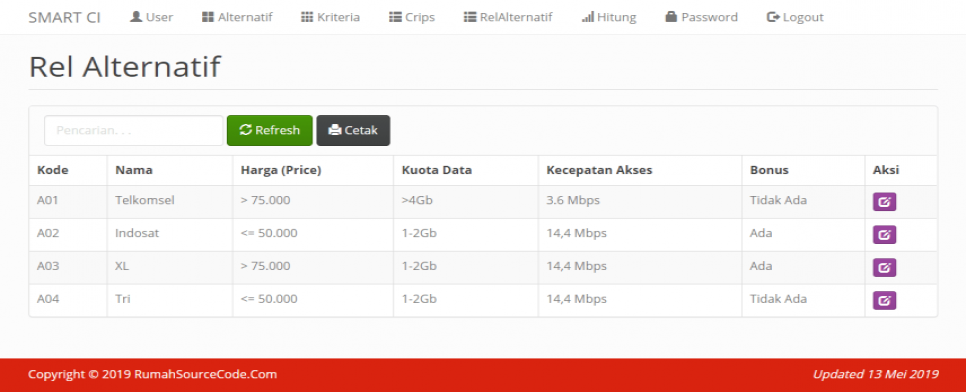Screen dimensions: 966x392
Task: Open the Crips page
Action: click(x=412, y=17)
